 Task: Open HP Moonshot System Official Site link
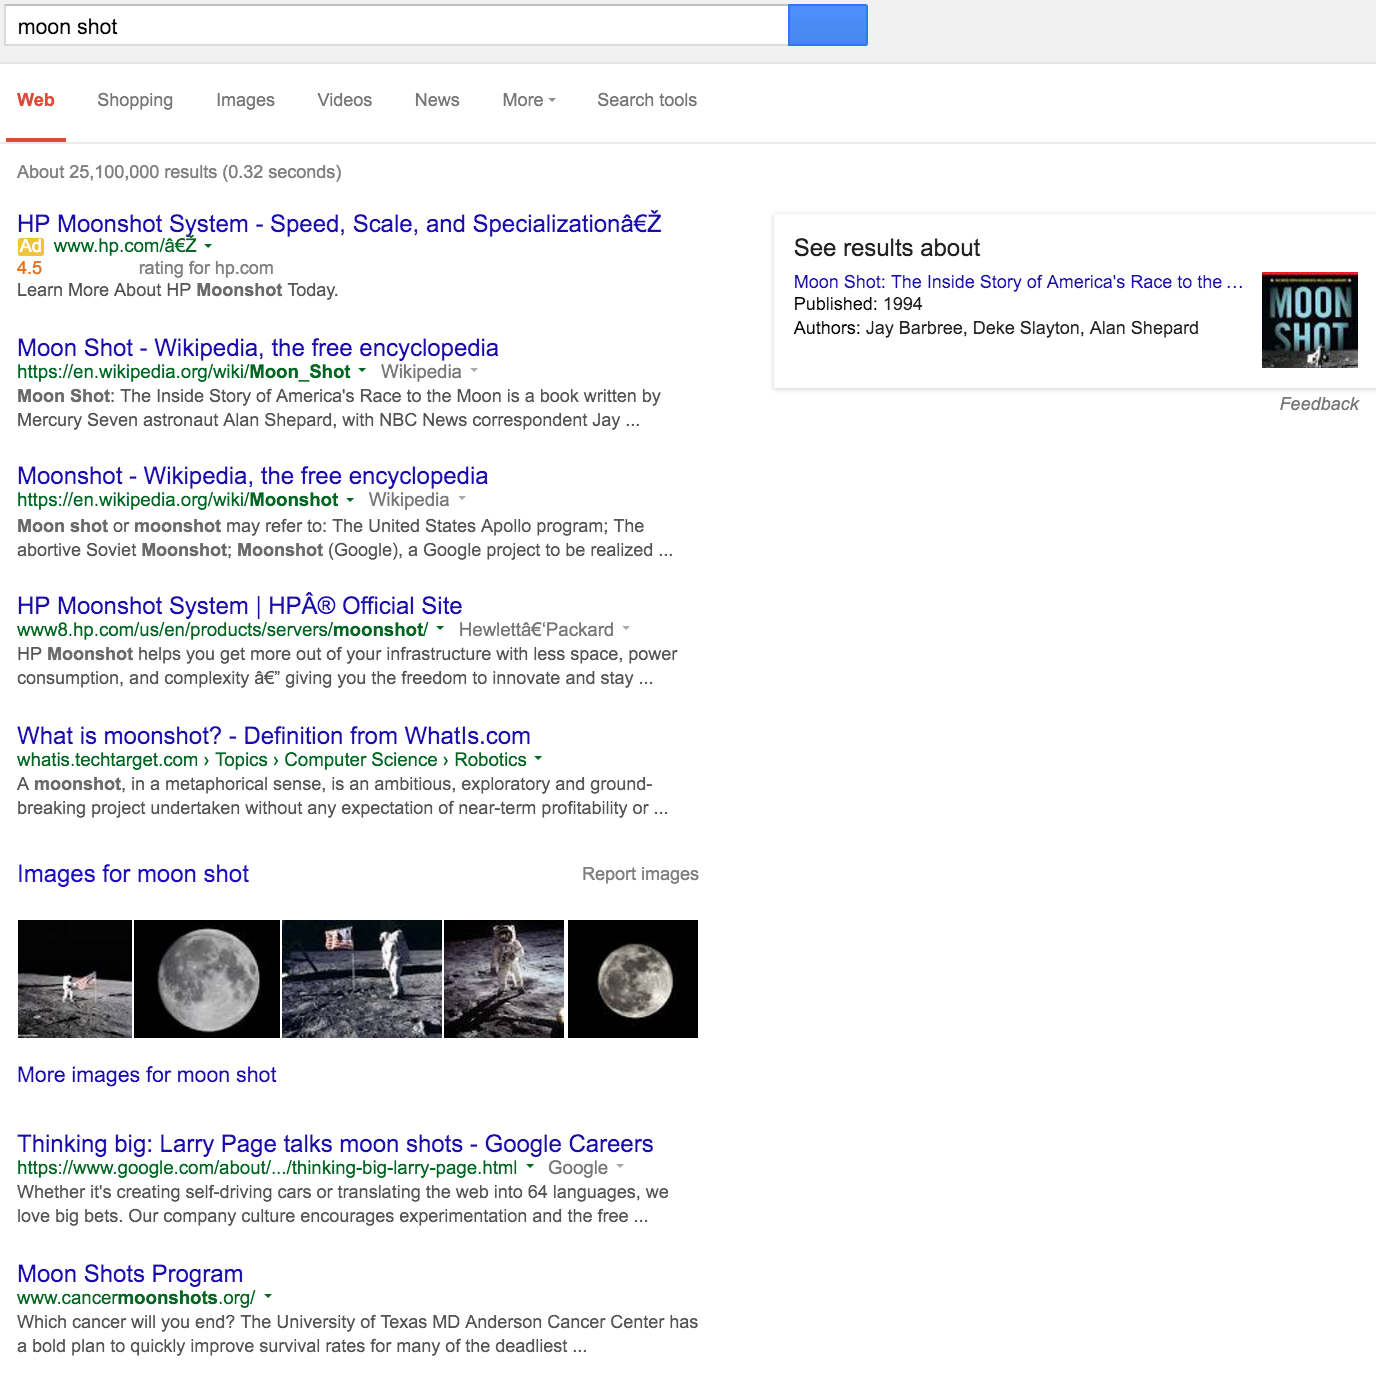pyautogui.click(x=239, y=606)
